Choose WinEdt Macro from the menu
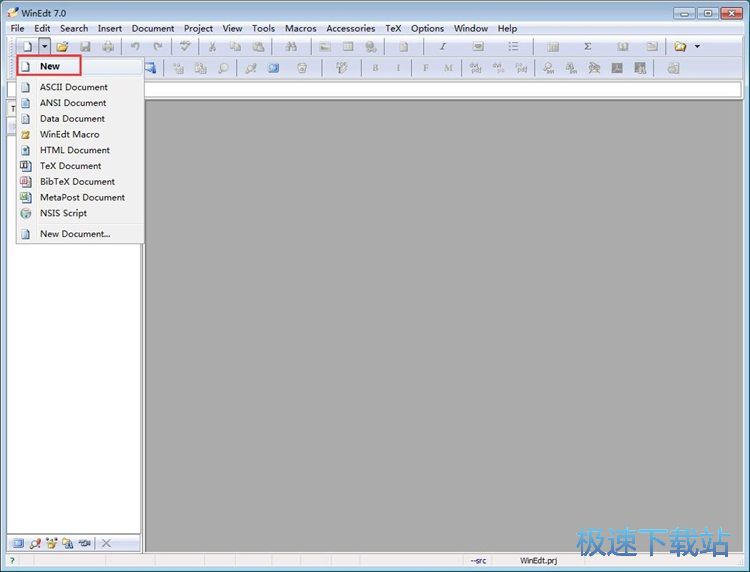Image resolution: width=750 pixels, height=572 pixels. 80,134
